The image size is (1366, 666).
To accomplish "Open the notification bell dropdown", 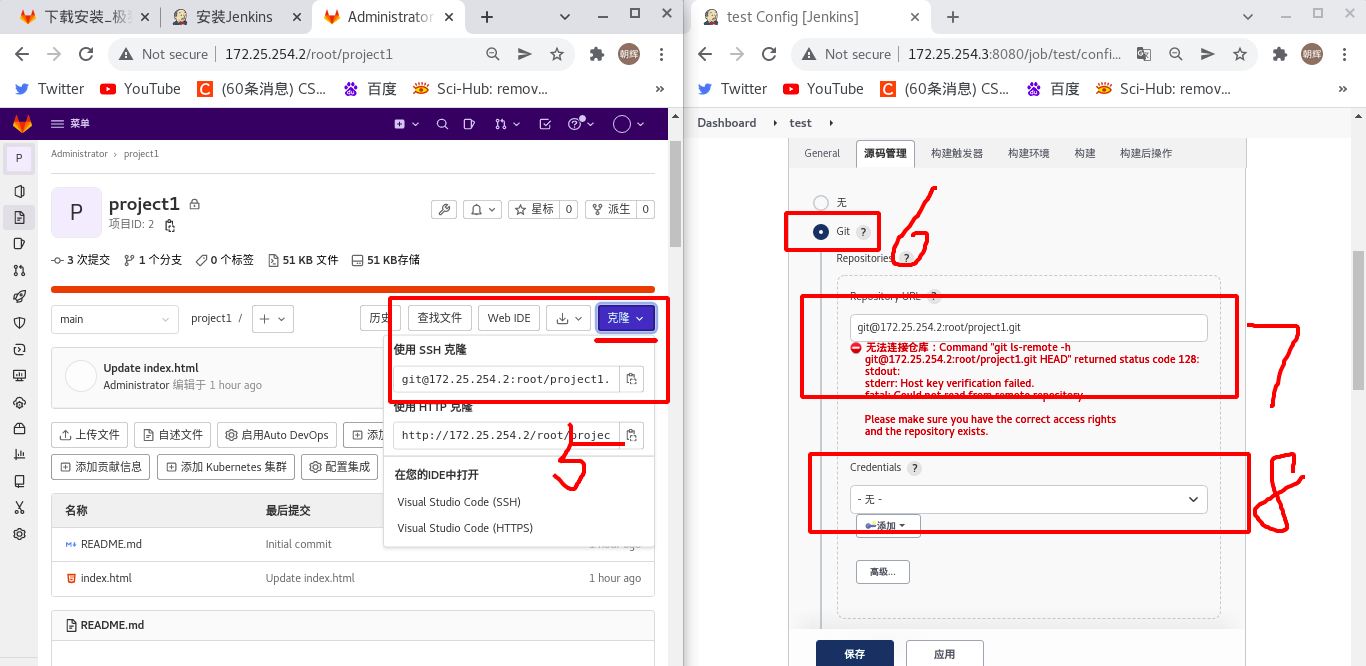I will pos(484,209).
